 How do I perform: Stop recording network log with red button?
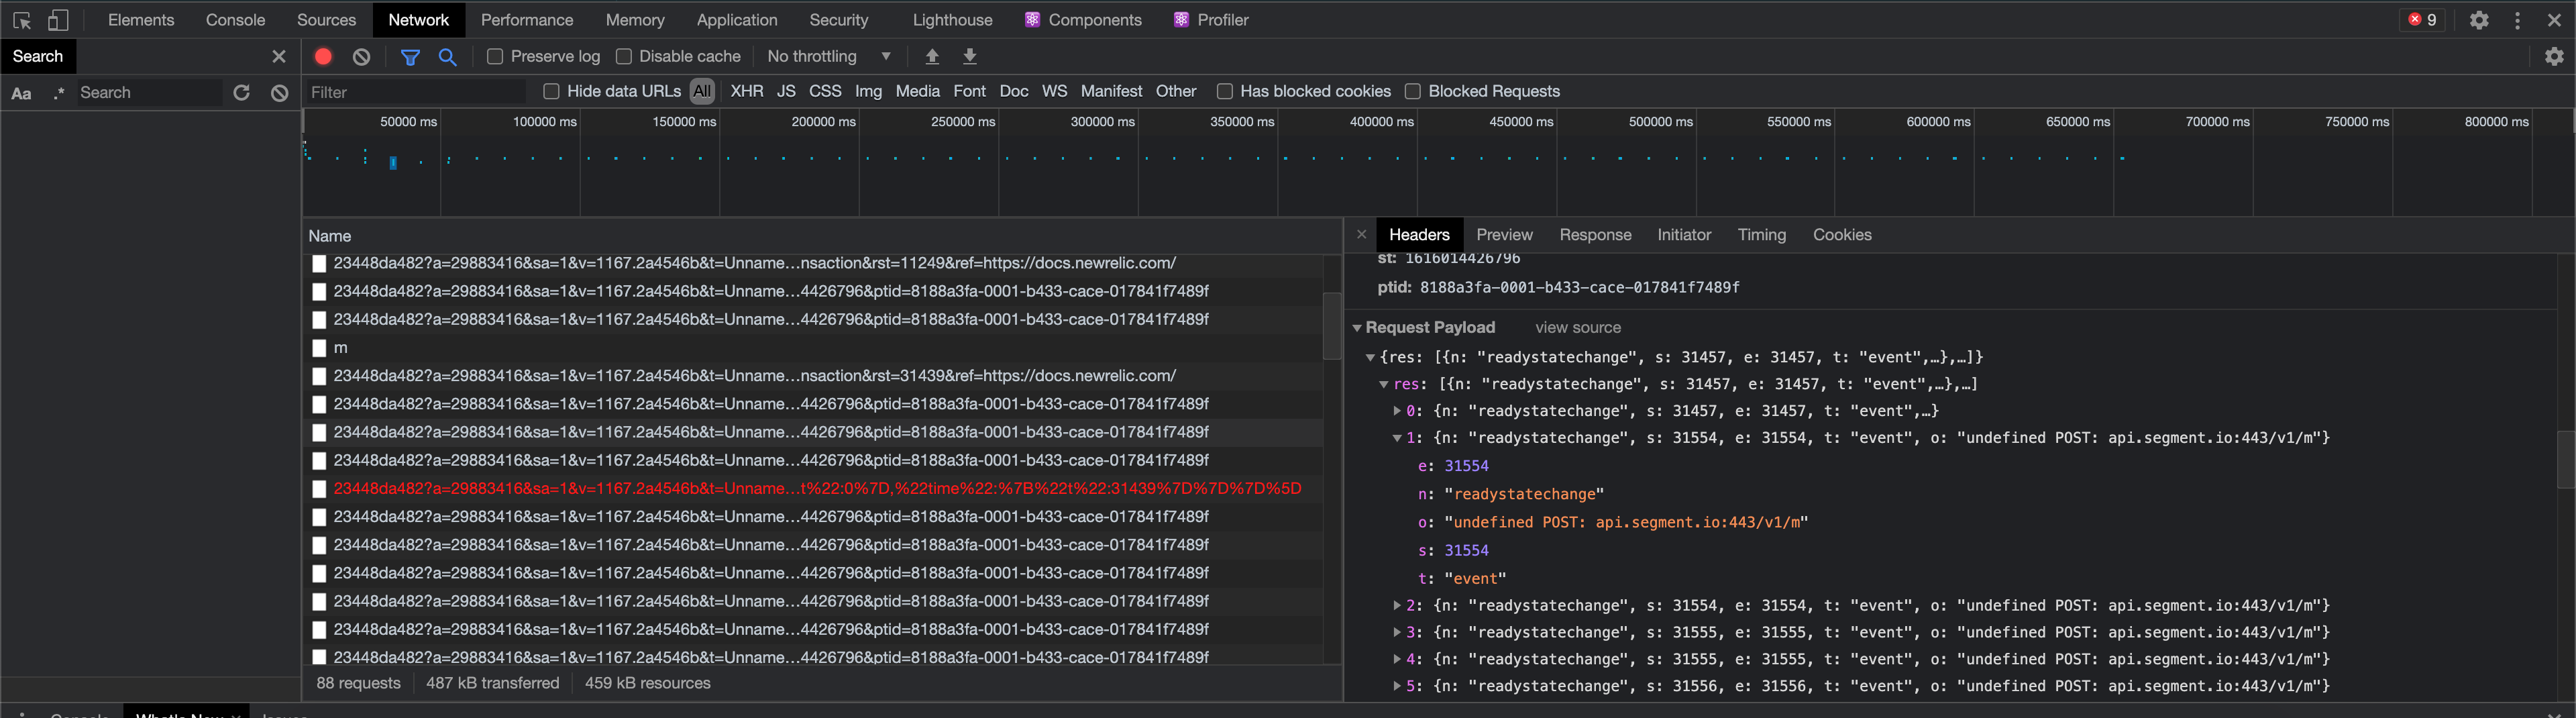(323, 57)
